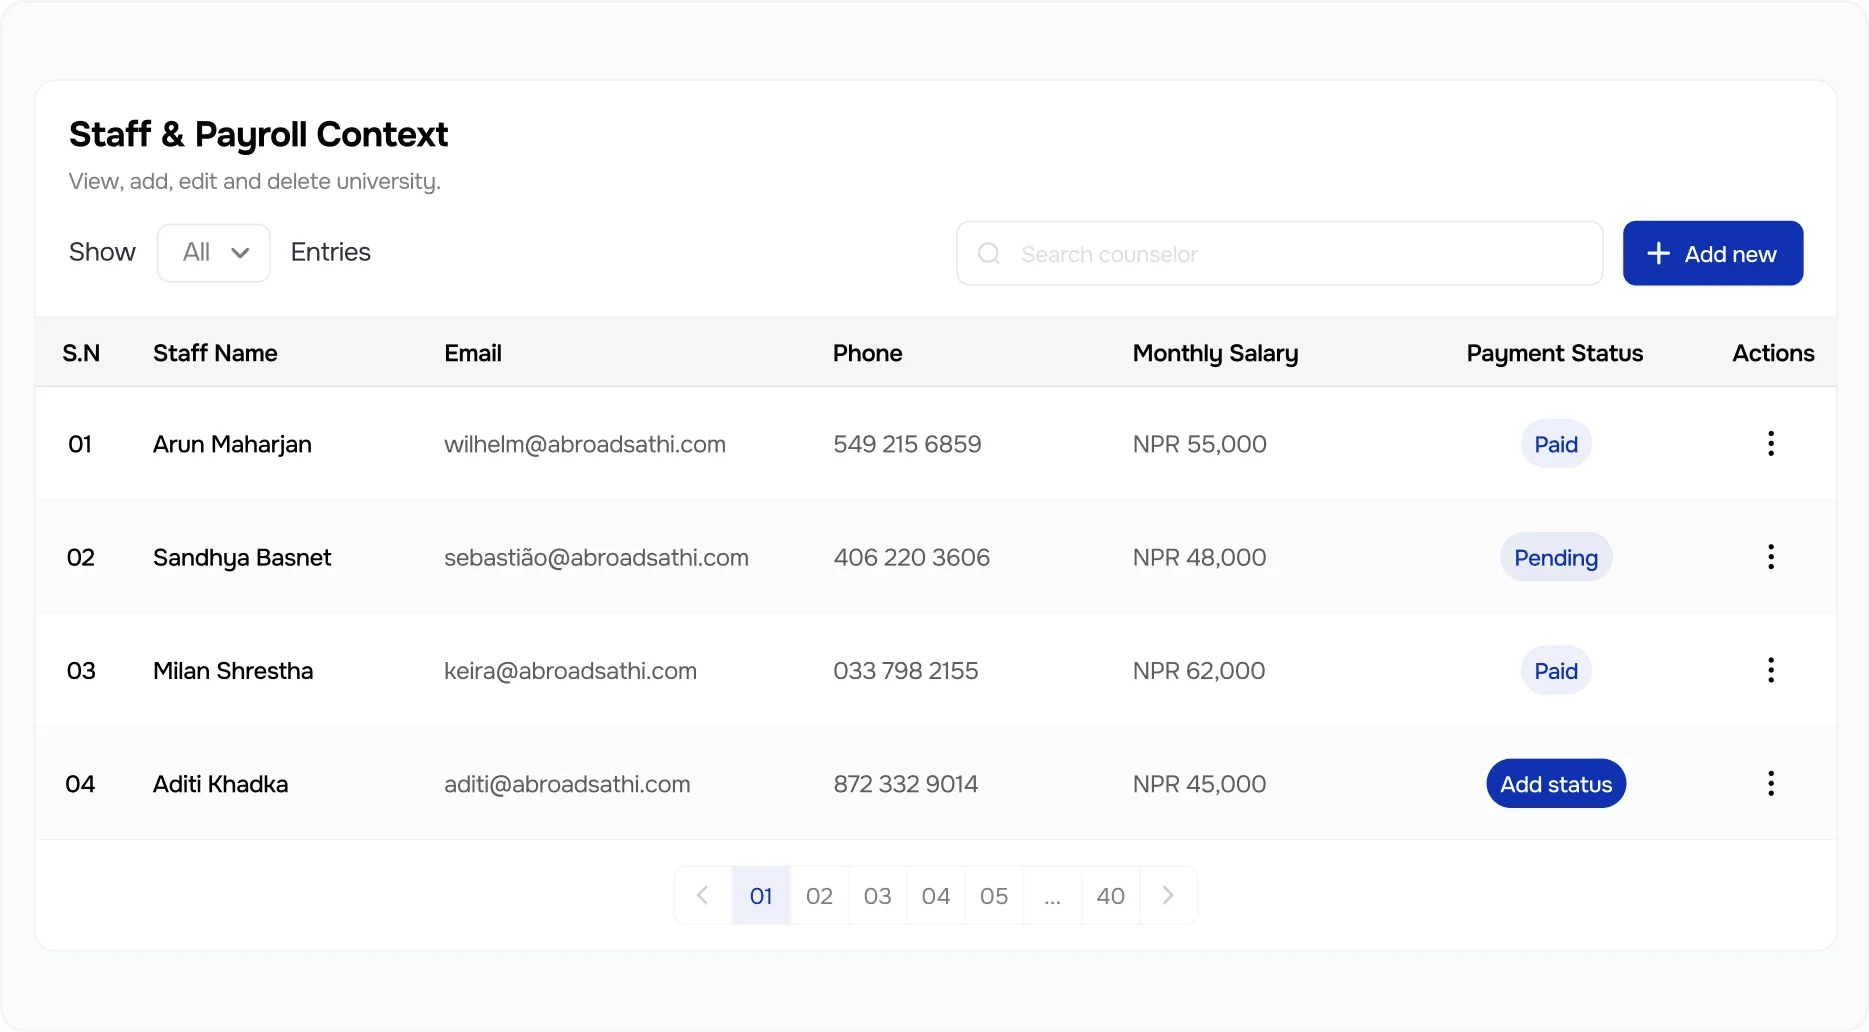Expand the All entries chevron
The height and width of the screenshot is (1032, 1869).
[x=240, y=253]
